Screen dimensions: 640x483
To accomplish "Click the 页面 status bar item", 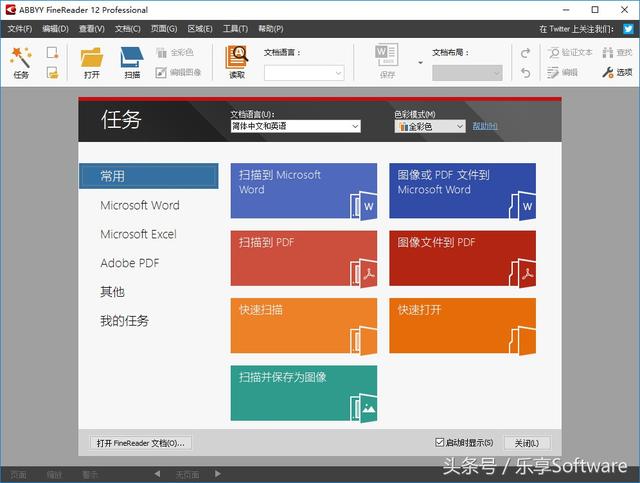I will [18, 474].
